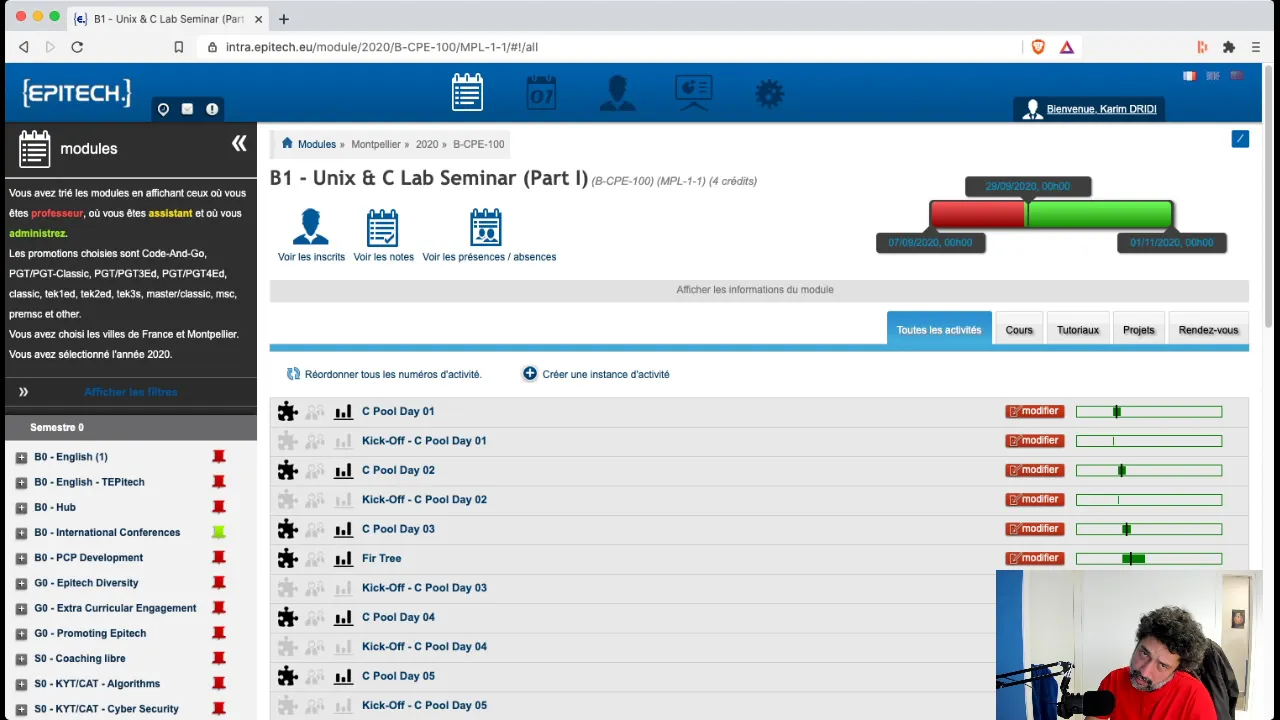
Task: Switch to the Rendez-vous tab
Action: coord(1208,329)
